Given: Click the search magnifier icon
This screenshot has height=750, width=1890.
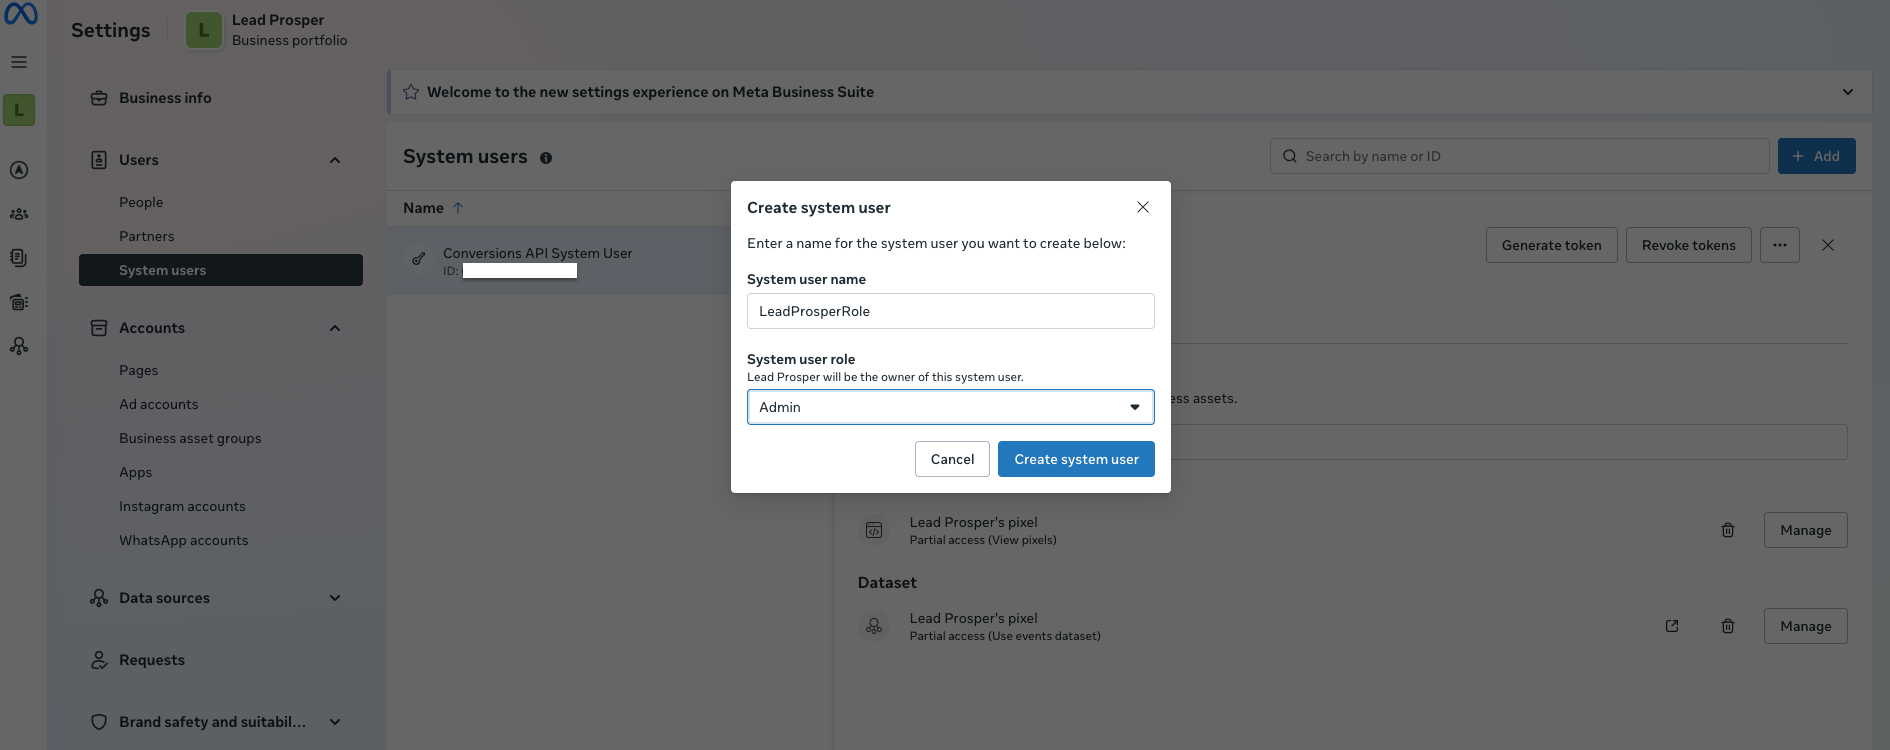Looking at the screenshot, I should click(x=1290, y=156).
